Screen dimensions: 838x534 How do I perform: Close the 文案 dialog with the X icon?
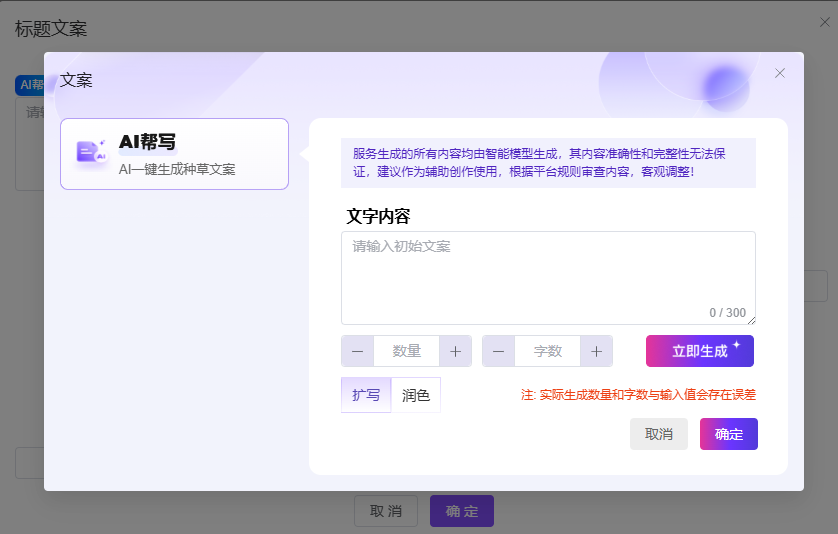tap(780, 73)
